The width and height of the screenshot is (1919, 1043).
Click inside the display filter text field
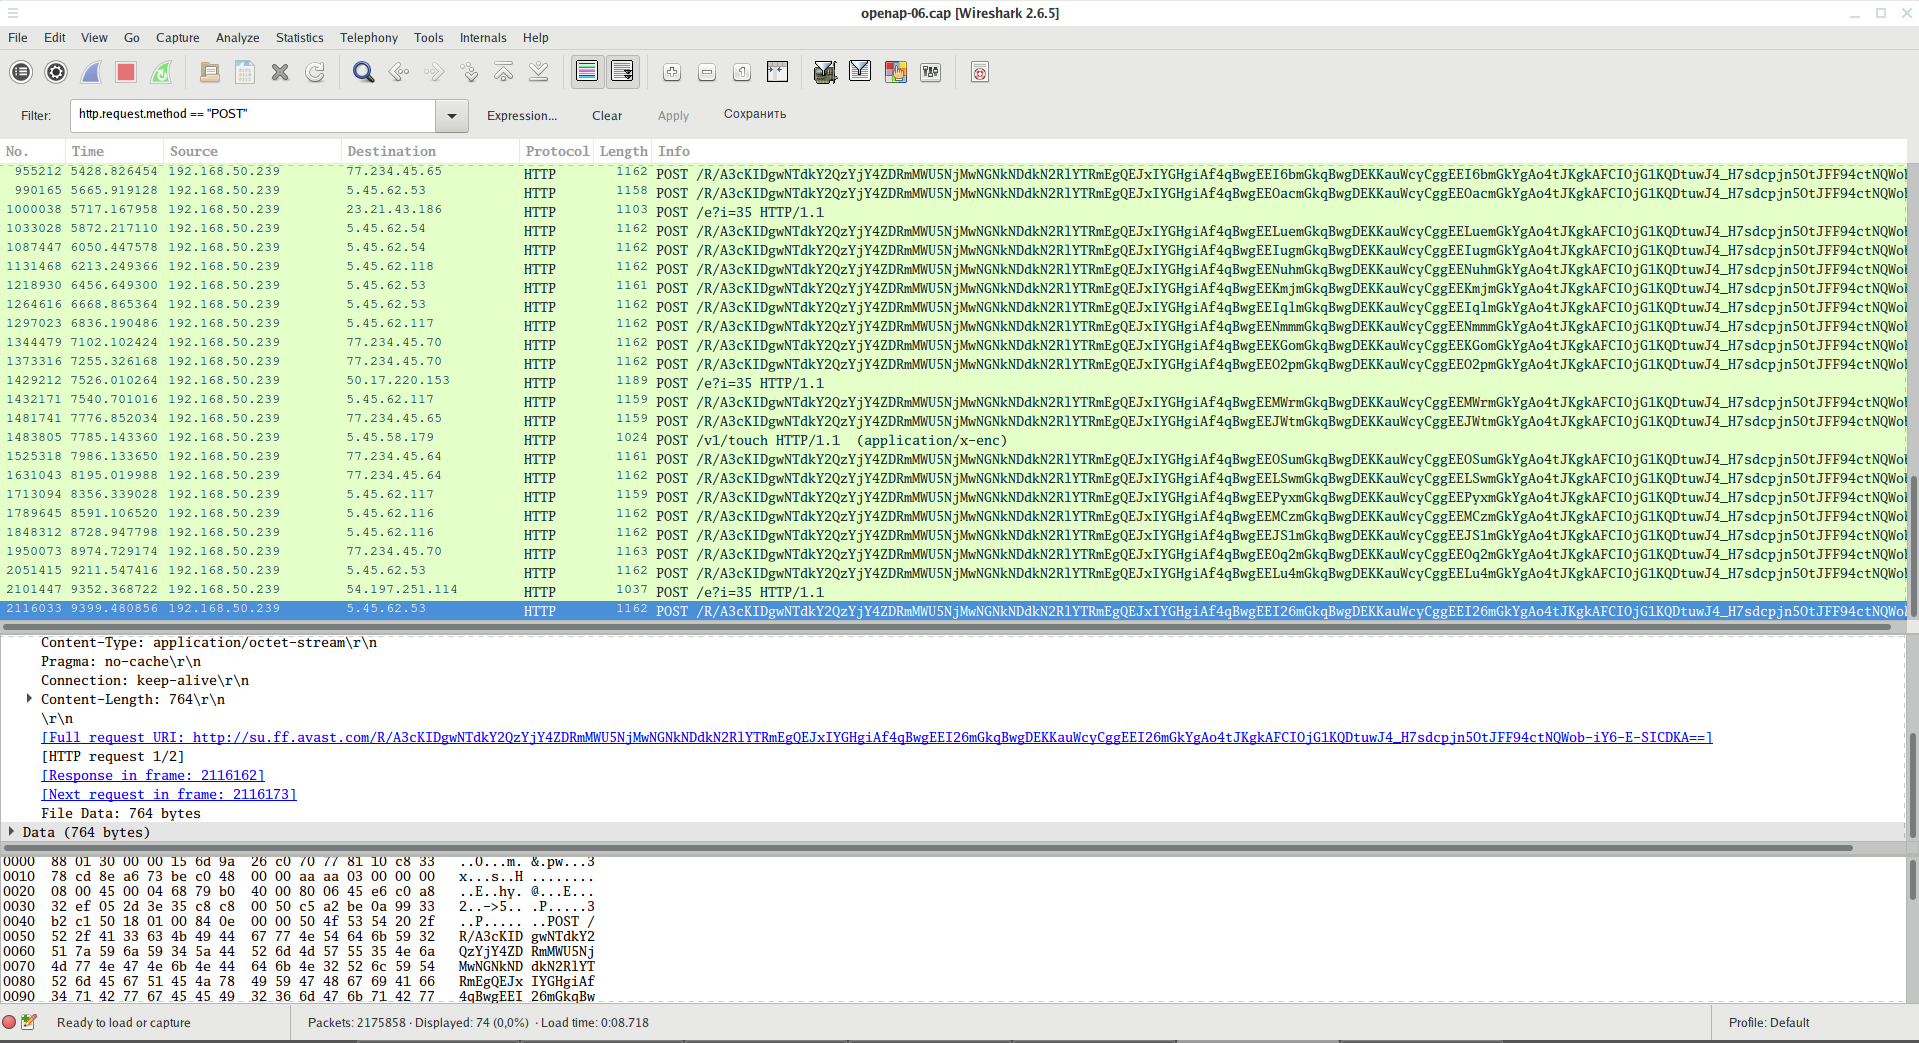pyautogui.click(x=252, y=115)
